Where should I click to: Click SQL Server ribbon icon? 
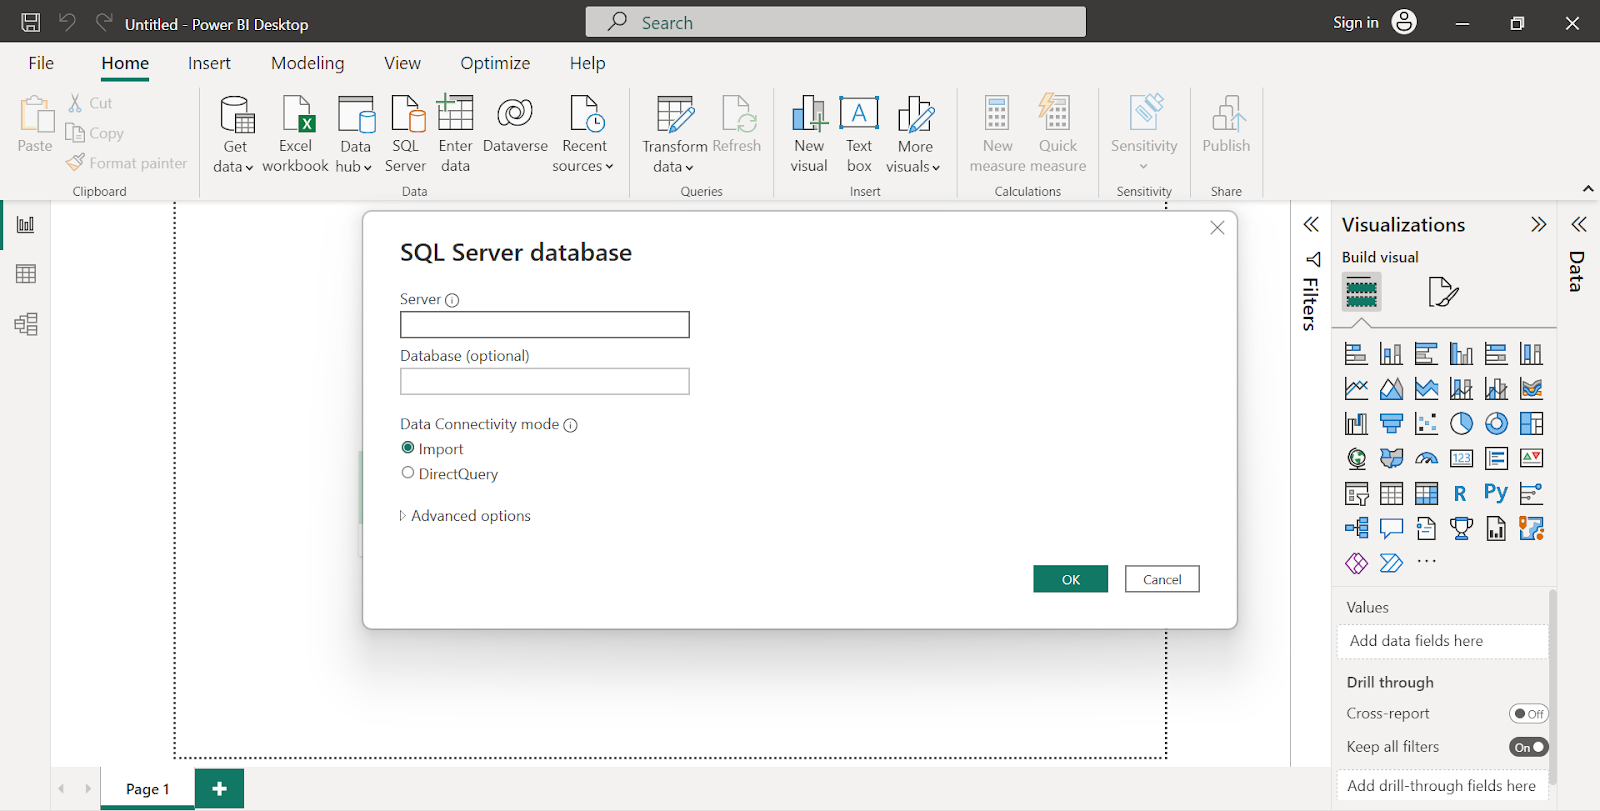(x=406, y=134)
